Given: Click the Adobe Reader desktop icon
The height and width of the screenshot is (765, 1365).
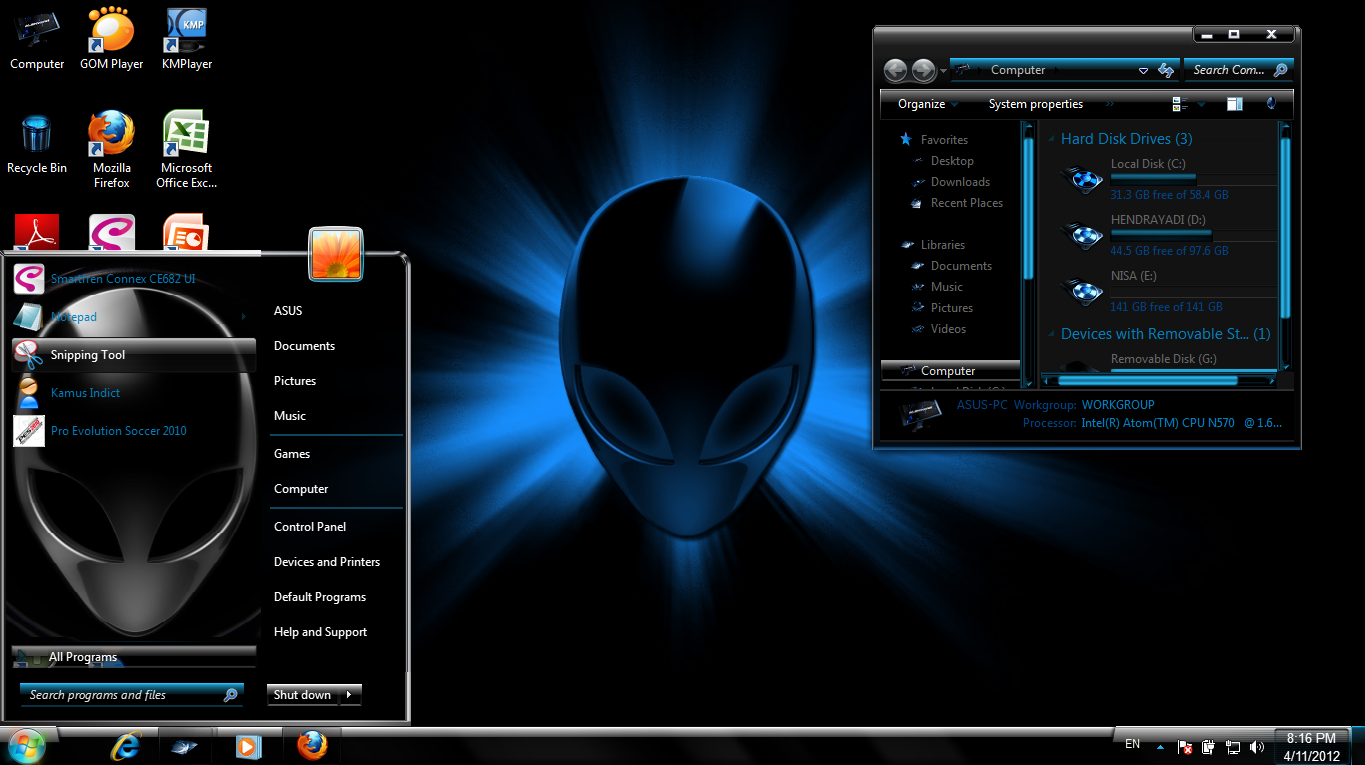Looking at the screenshot, I should click(x=37, y=232).
